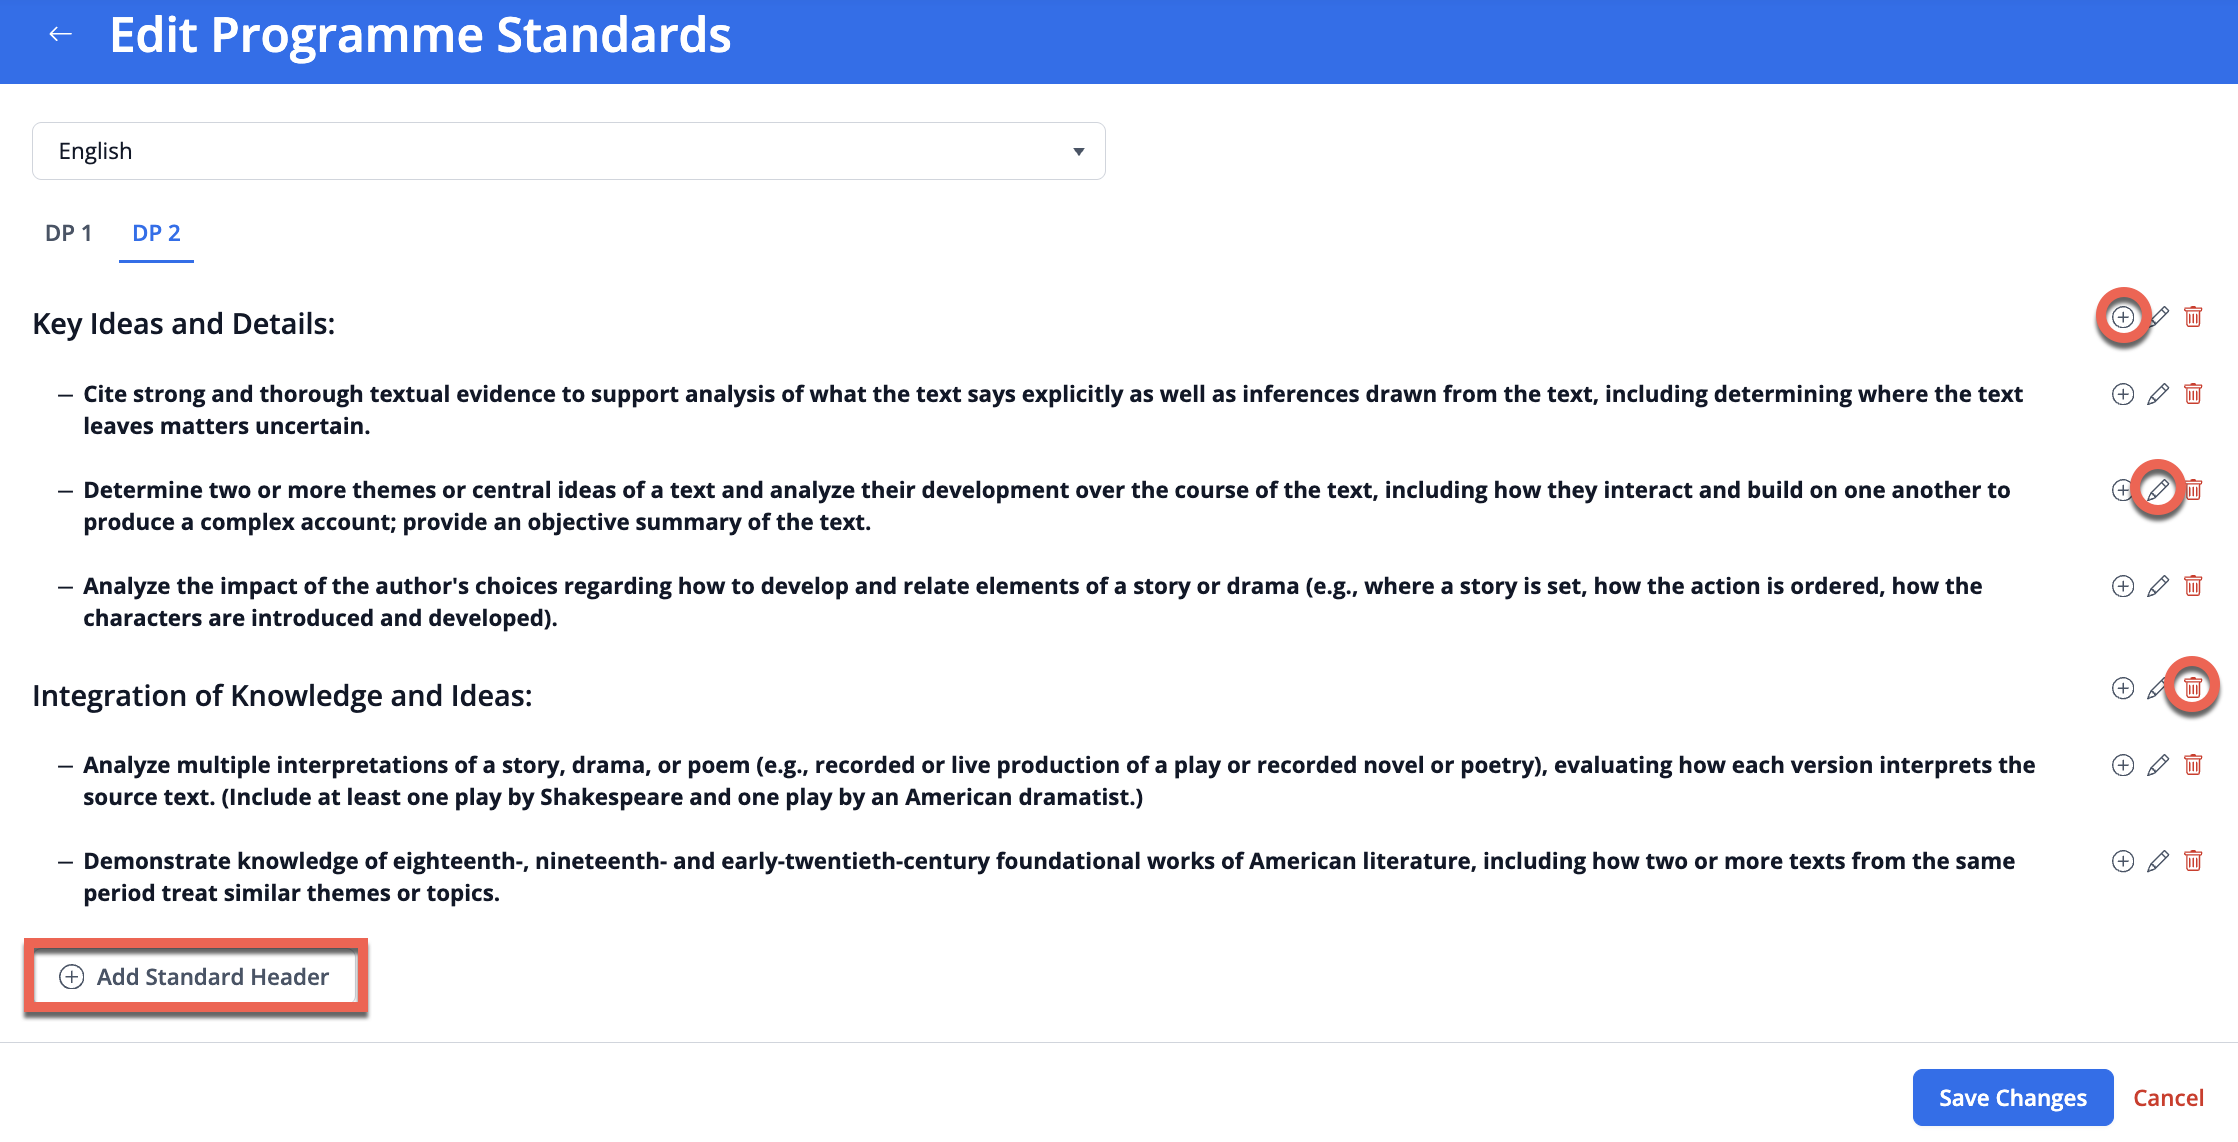Click the back arrow in the header
This screenshot has height=1142, width=2238.
coord(61,35)
